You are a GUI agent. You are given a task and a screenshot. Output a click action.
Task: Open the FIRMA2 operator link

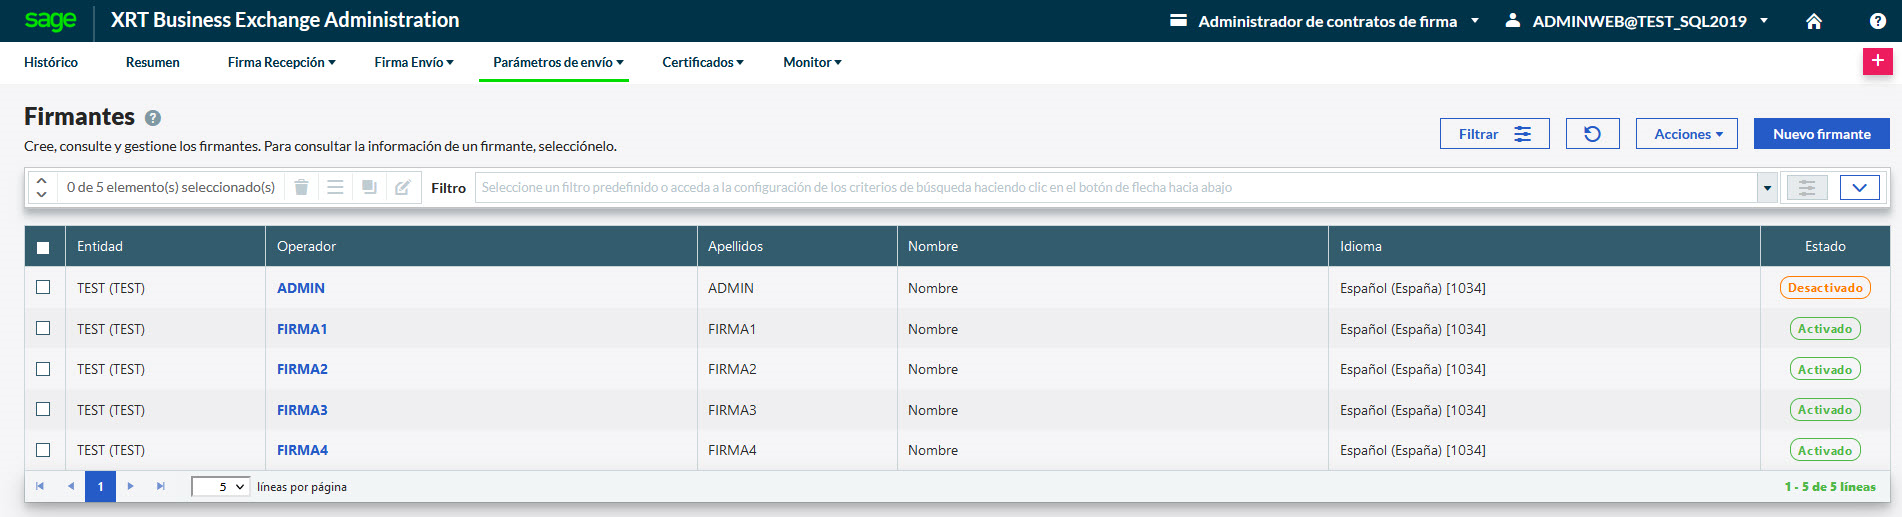coord(302,369)
